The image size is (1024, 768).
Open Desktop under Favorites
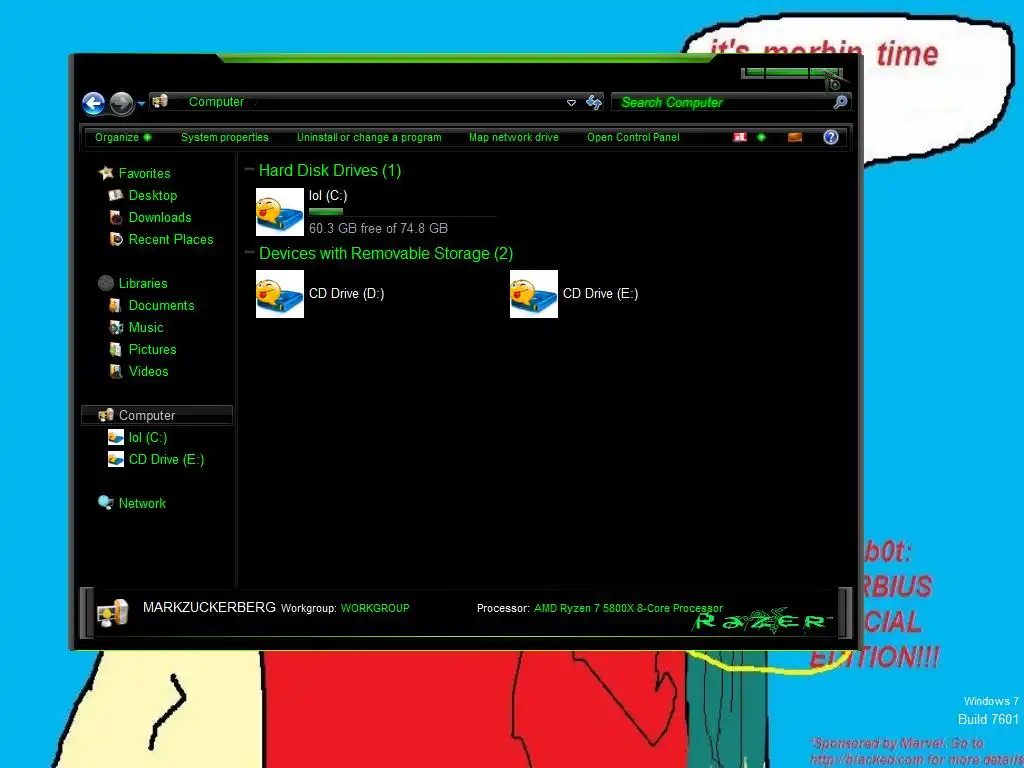click(153, 195)
